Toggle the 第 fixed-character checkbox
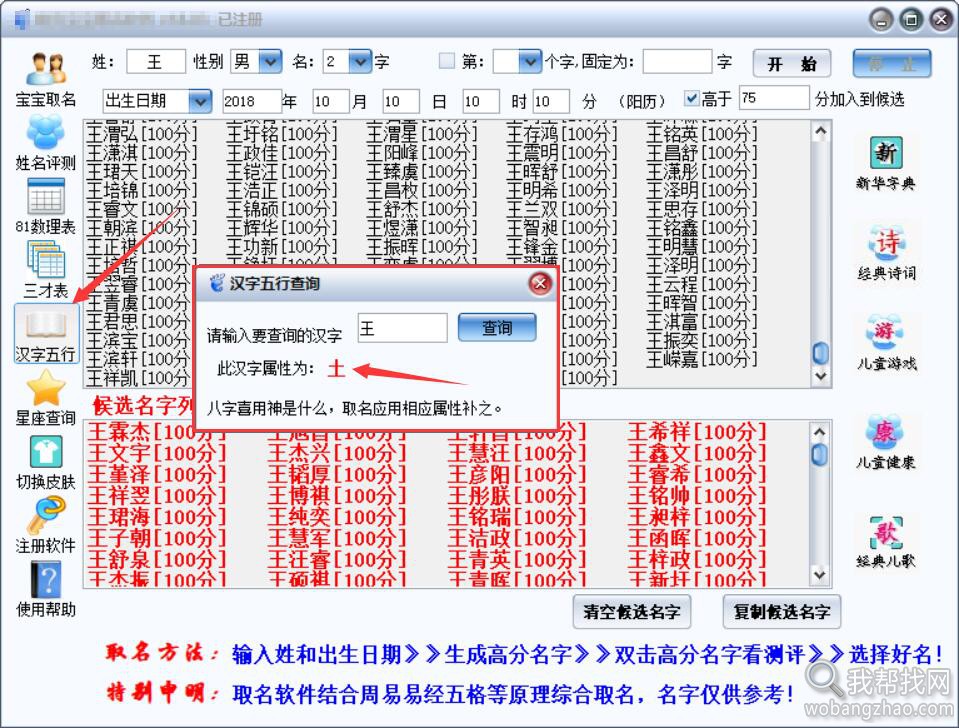959x728 pixels. (447, 61)
